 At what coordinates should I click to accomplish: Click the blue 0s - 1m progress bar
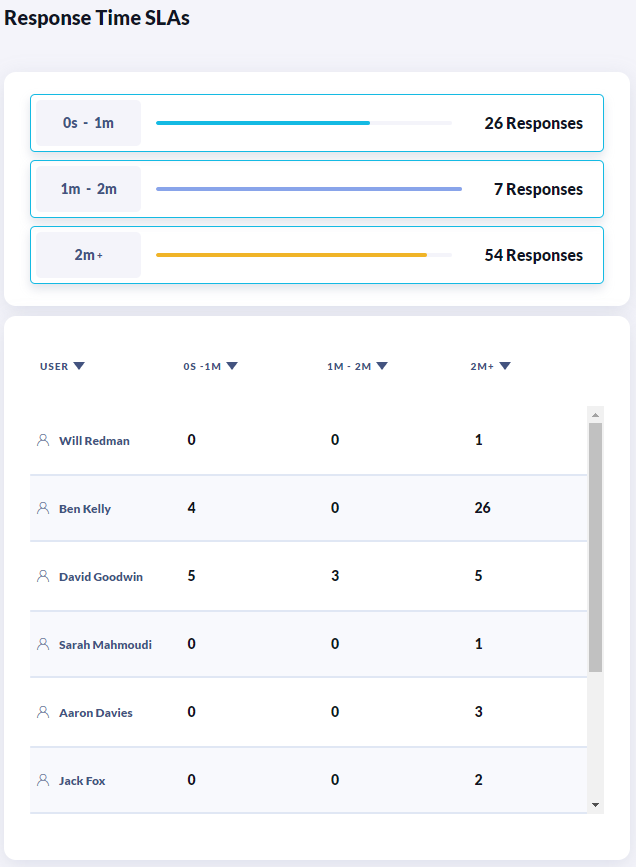tap(263, 123)
